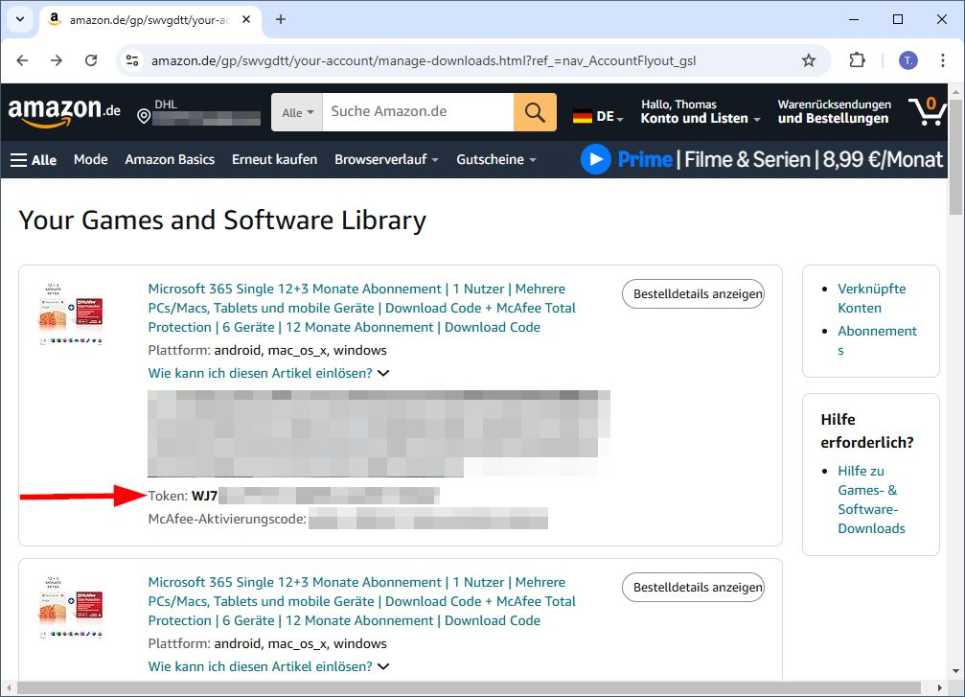Click the back navigation arrow
Image resolution: width=965 pixels, height=697 pixels.
click(22, 60)
